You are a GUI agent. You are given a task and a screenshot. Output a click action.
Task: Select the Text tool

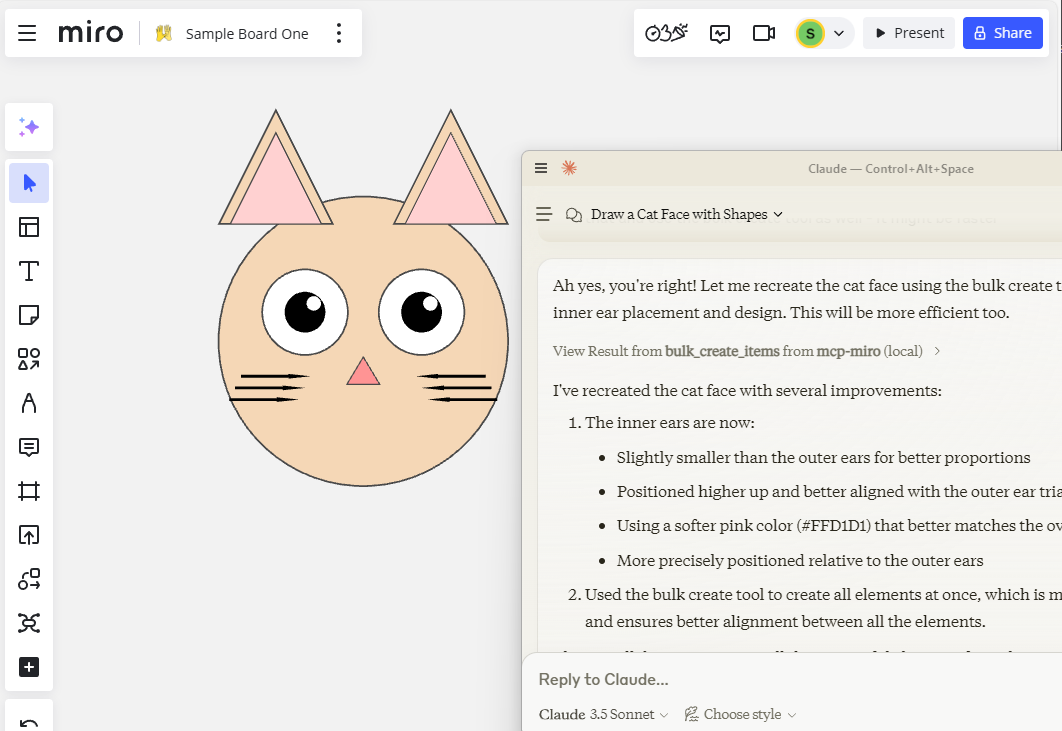[29, 271]
